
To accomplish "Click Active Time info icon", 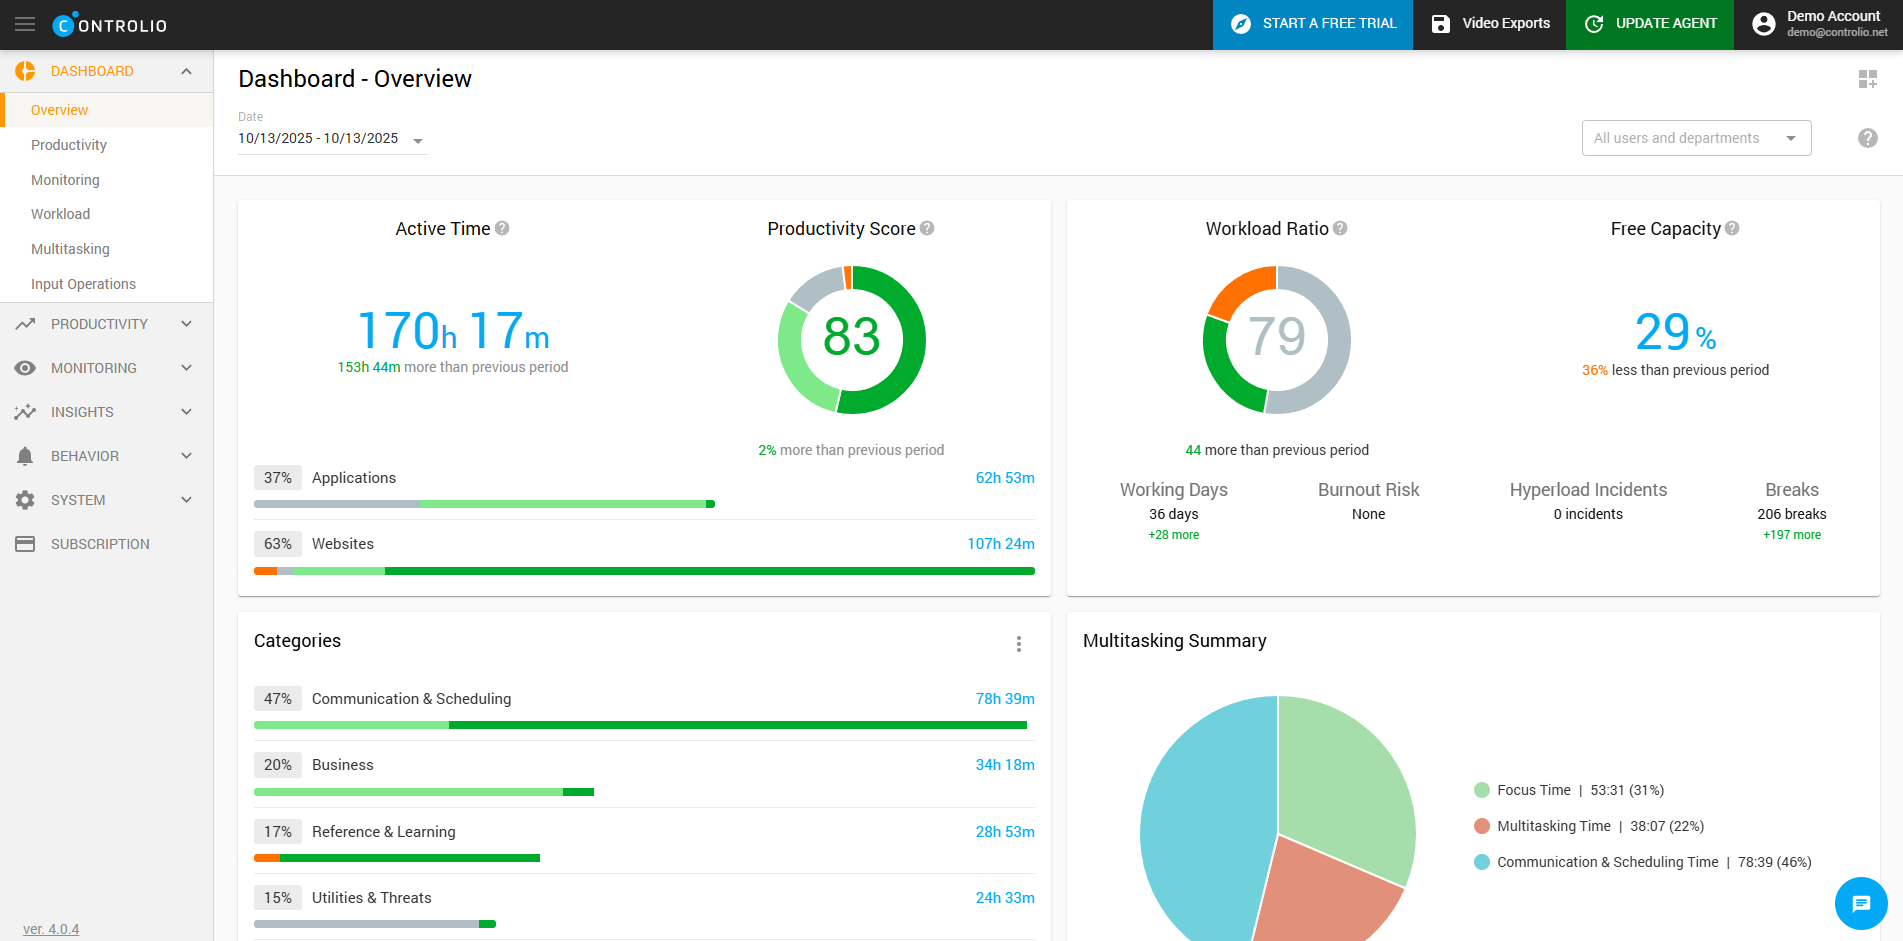I will click(502, 228).
